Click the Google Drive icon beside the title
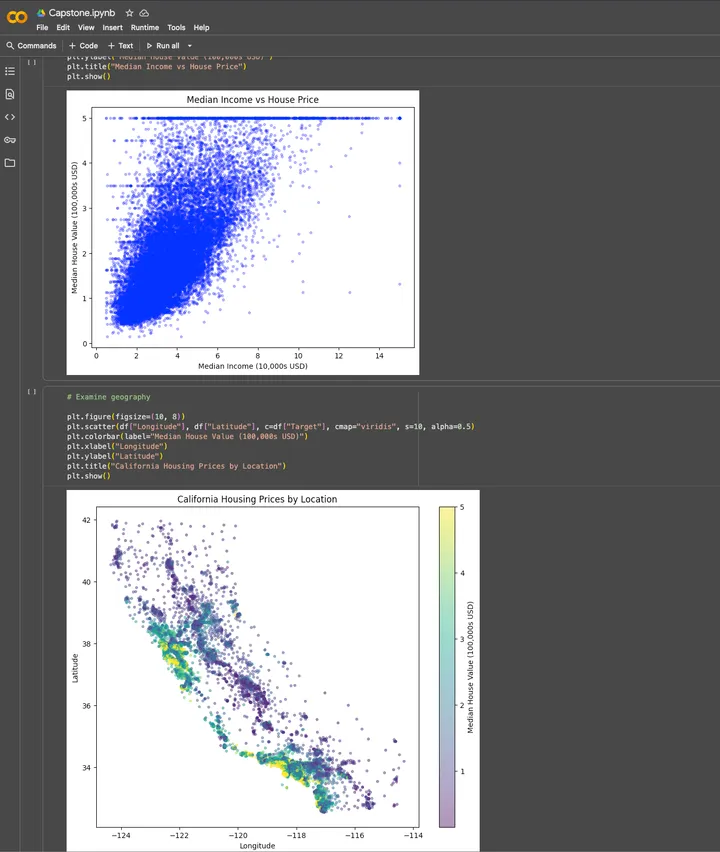Screen dimensions: 720x852 pyautogui.click(x=41, y=12)
